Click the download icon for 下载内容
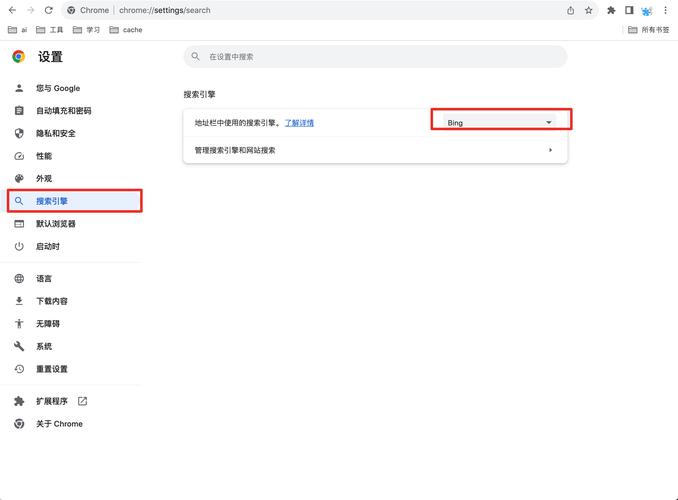The width and height of the screenshot is (678, 500). (19, 301)
